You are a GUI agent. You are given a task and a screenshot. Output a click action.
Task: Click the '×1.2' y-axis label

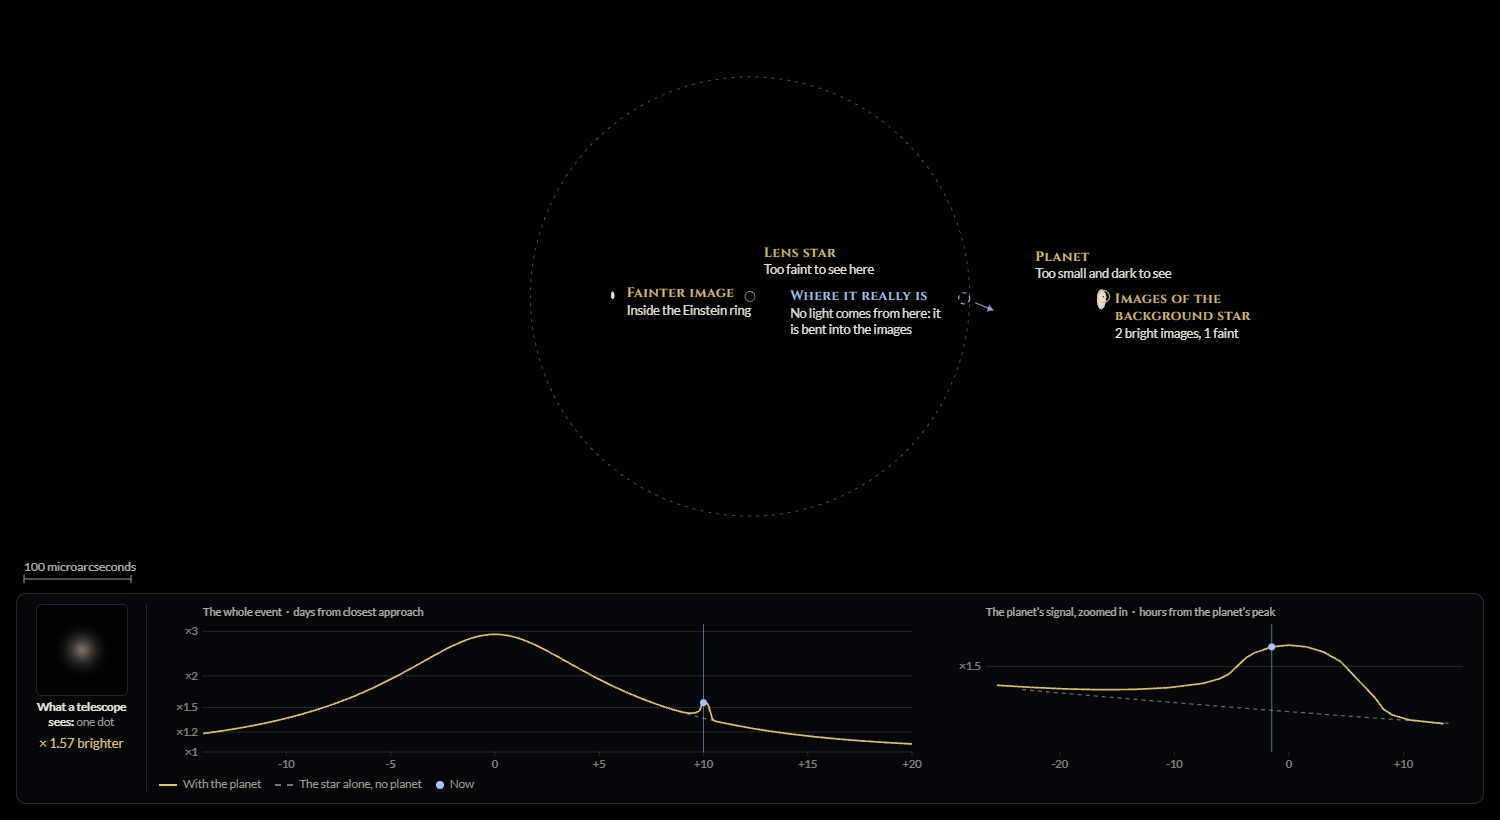(187, 732)
